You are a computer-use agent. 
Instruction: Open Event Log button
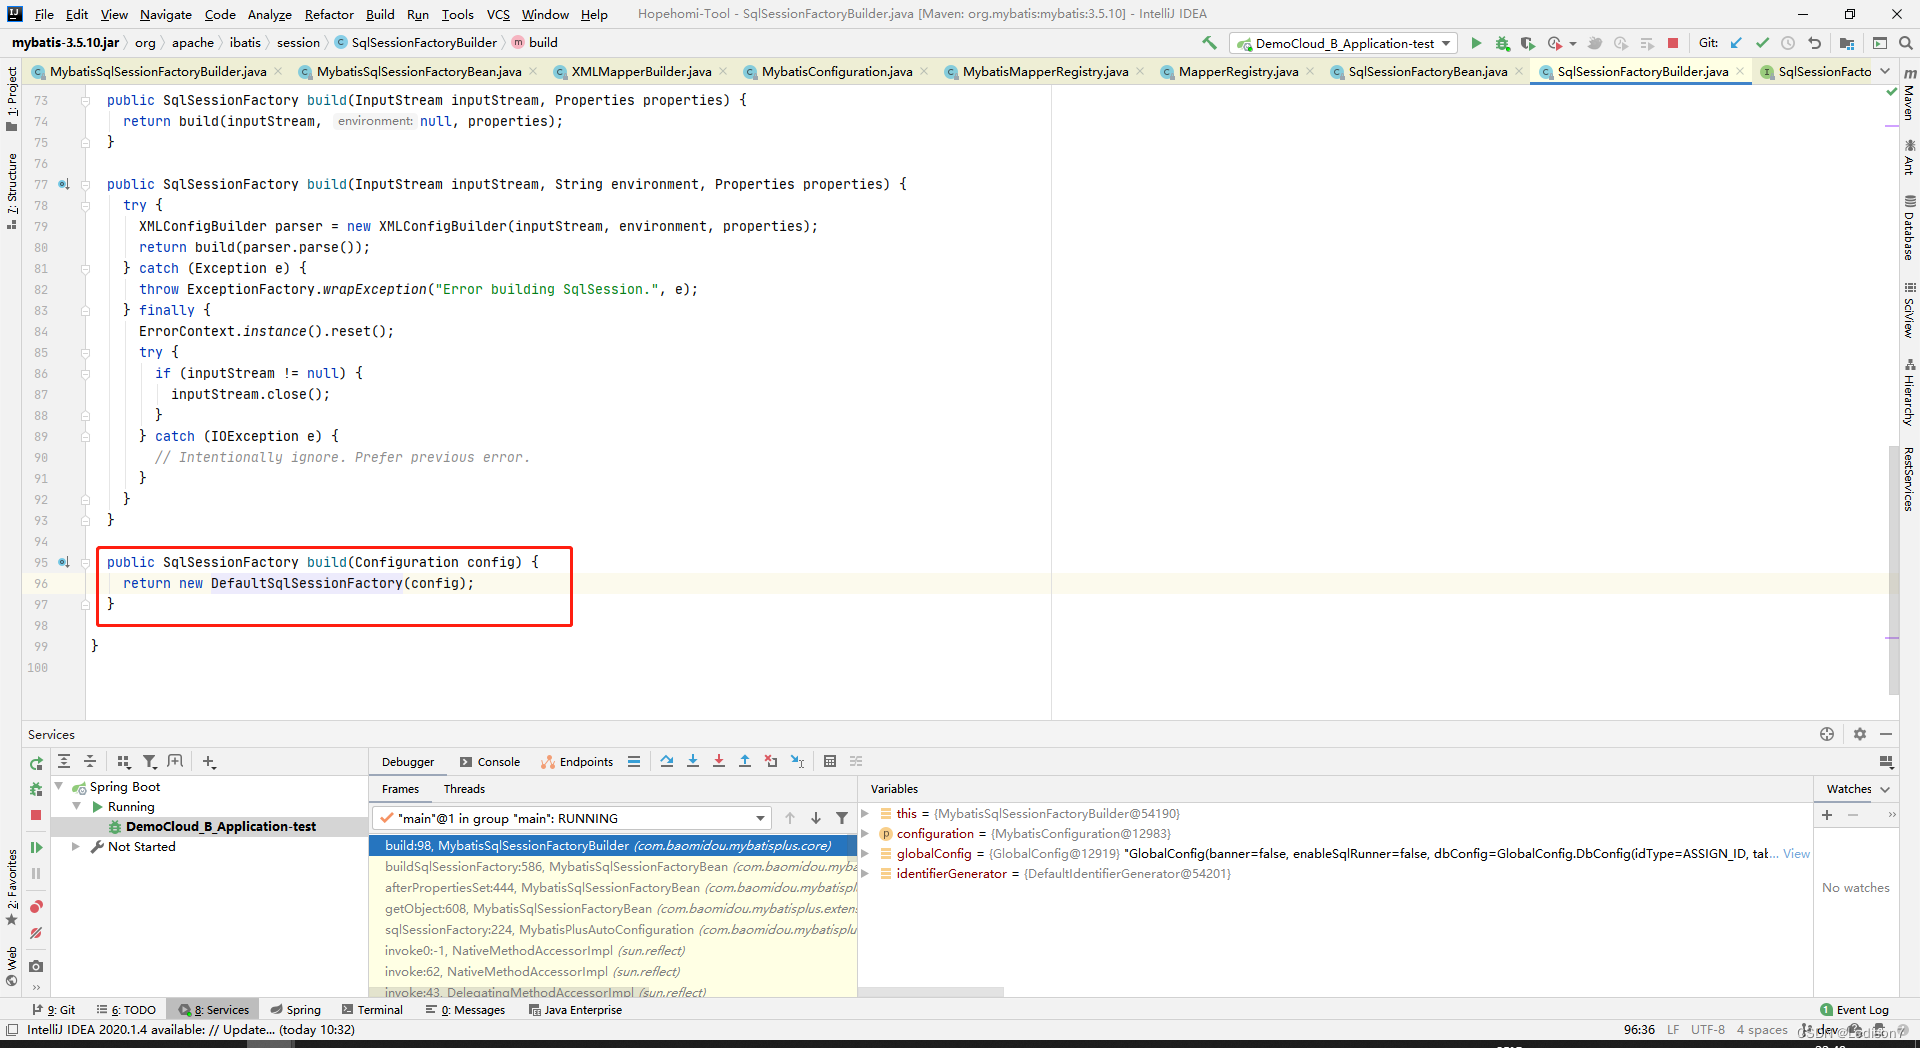[x=1855, y=1010]
